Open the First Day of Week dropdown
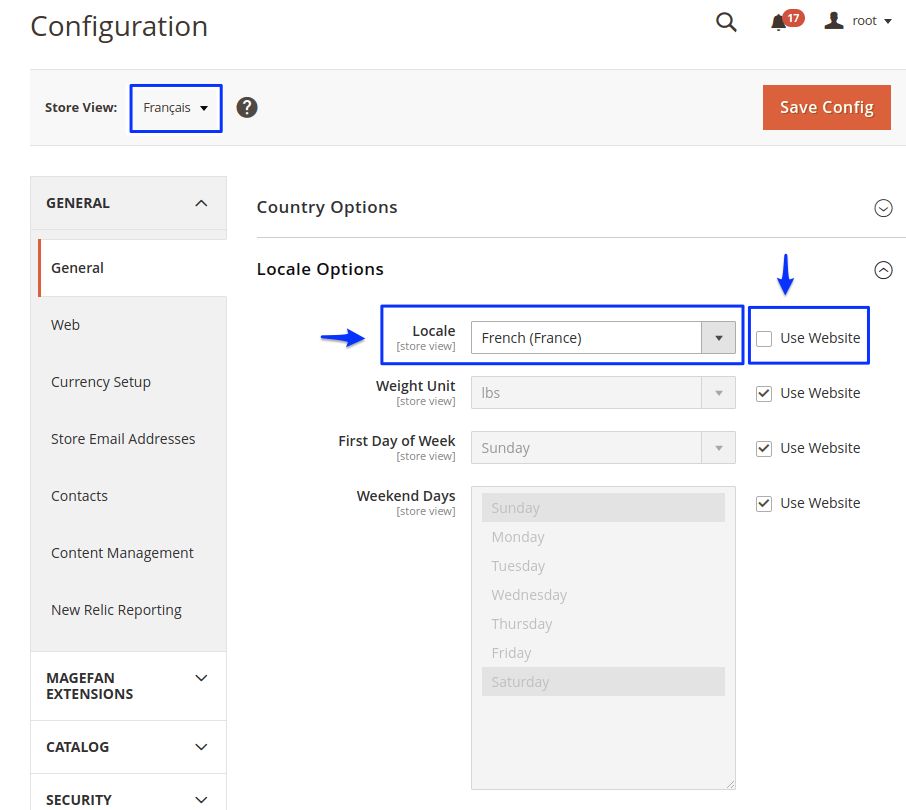Image resolution: width=906 pixels, height=810 pixels. [x=718, y=448]
